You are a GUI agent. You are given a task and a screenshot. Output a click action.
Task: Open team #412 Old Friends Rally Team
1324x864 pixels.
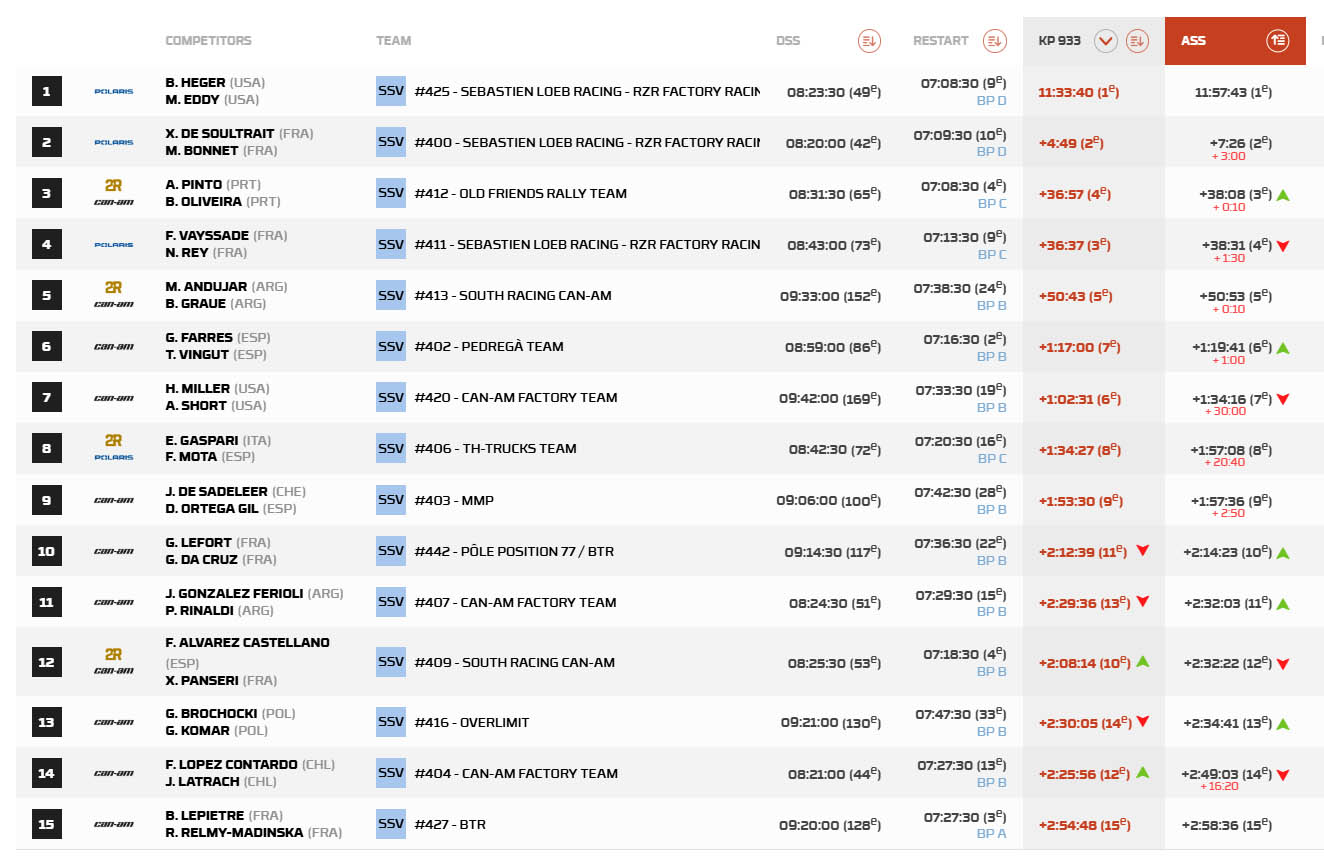520,194
